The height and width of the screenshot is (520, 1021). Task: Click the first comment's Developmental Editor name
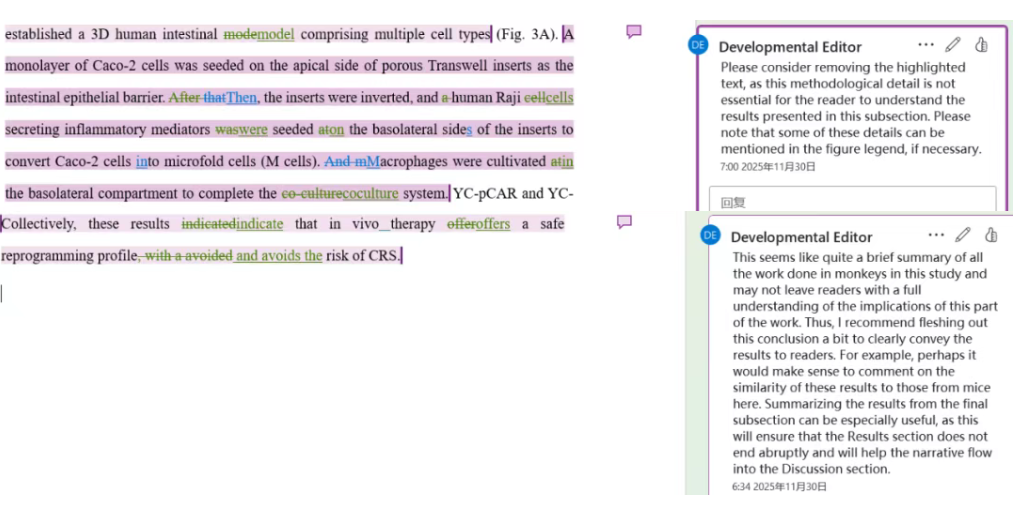[x=789, y=47]
